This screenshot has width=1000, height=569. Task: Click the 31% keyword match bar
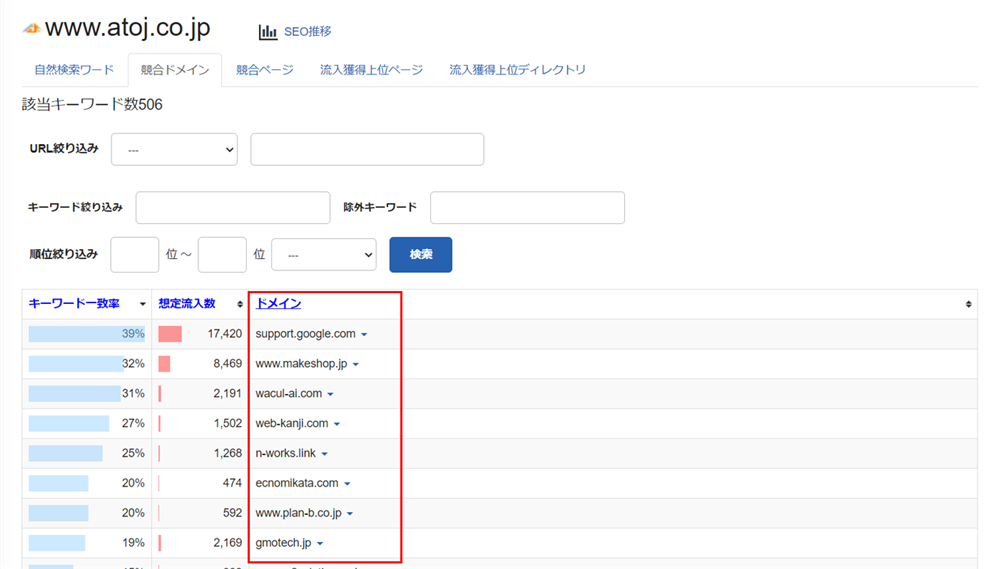click(x=75, y=394)
